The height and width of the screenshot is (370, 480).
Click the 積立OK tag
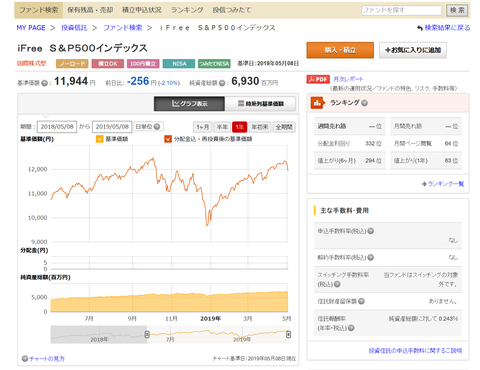click(108, 64)
